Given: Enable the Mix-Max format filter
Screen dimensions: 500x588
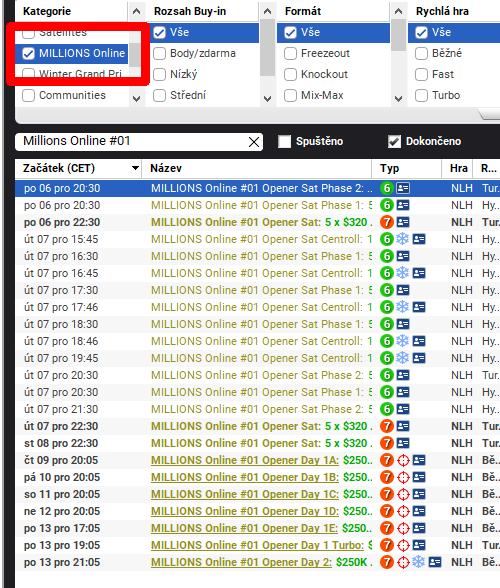Looking at the screenshot, I should (290, 96).
